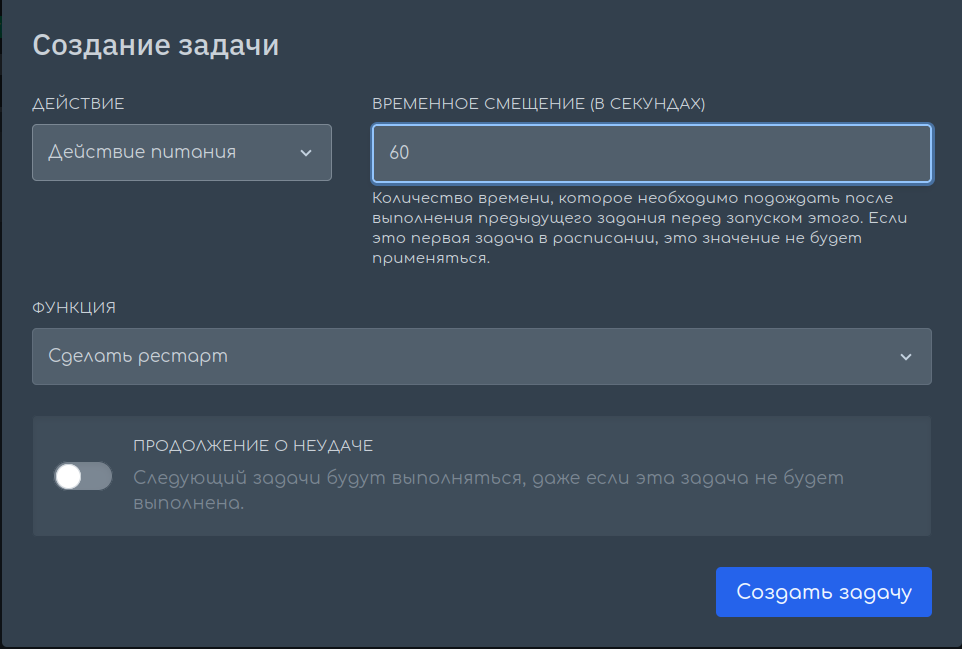This screenshot has width=962, height=649.
Task: Click the "ДЕЙСТВИЕ" field label
Action: 78,104
